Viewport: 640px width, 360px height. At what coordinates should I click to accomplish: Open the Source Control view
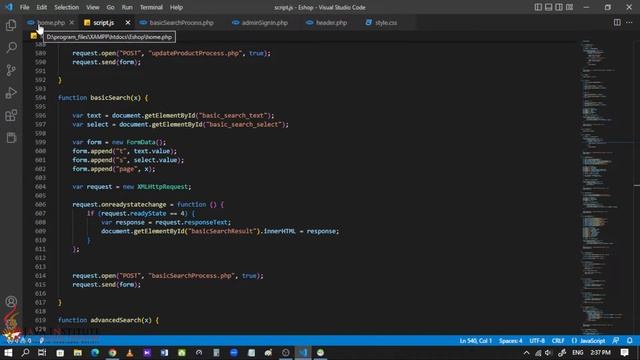pos(11,70)
